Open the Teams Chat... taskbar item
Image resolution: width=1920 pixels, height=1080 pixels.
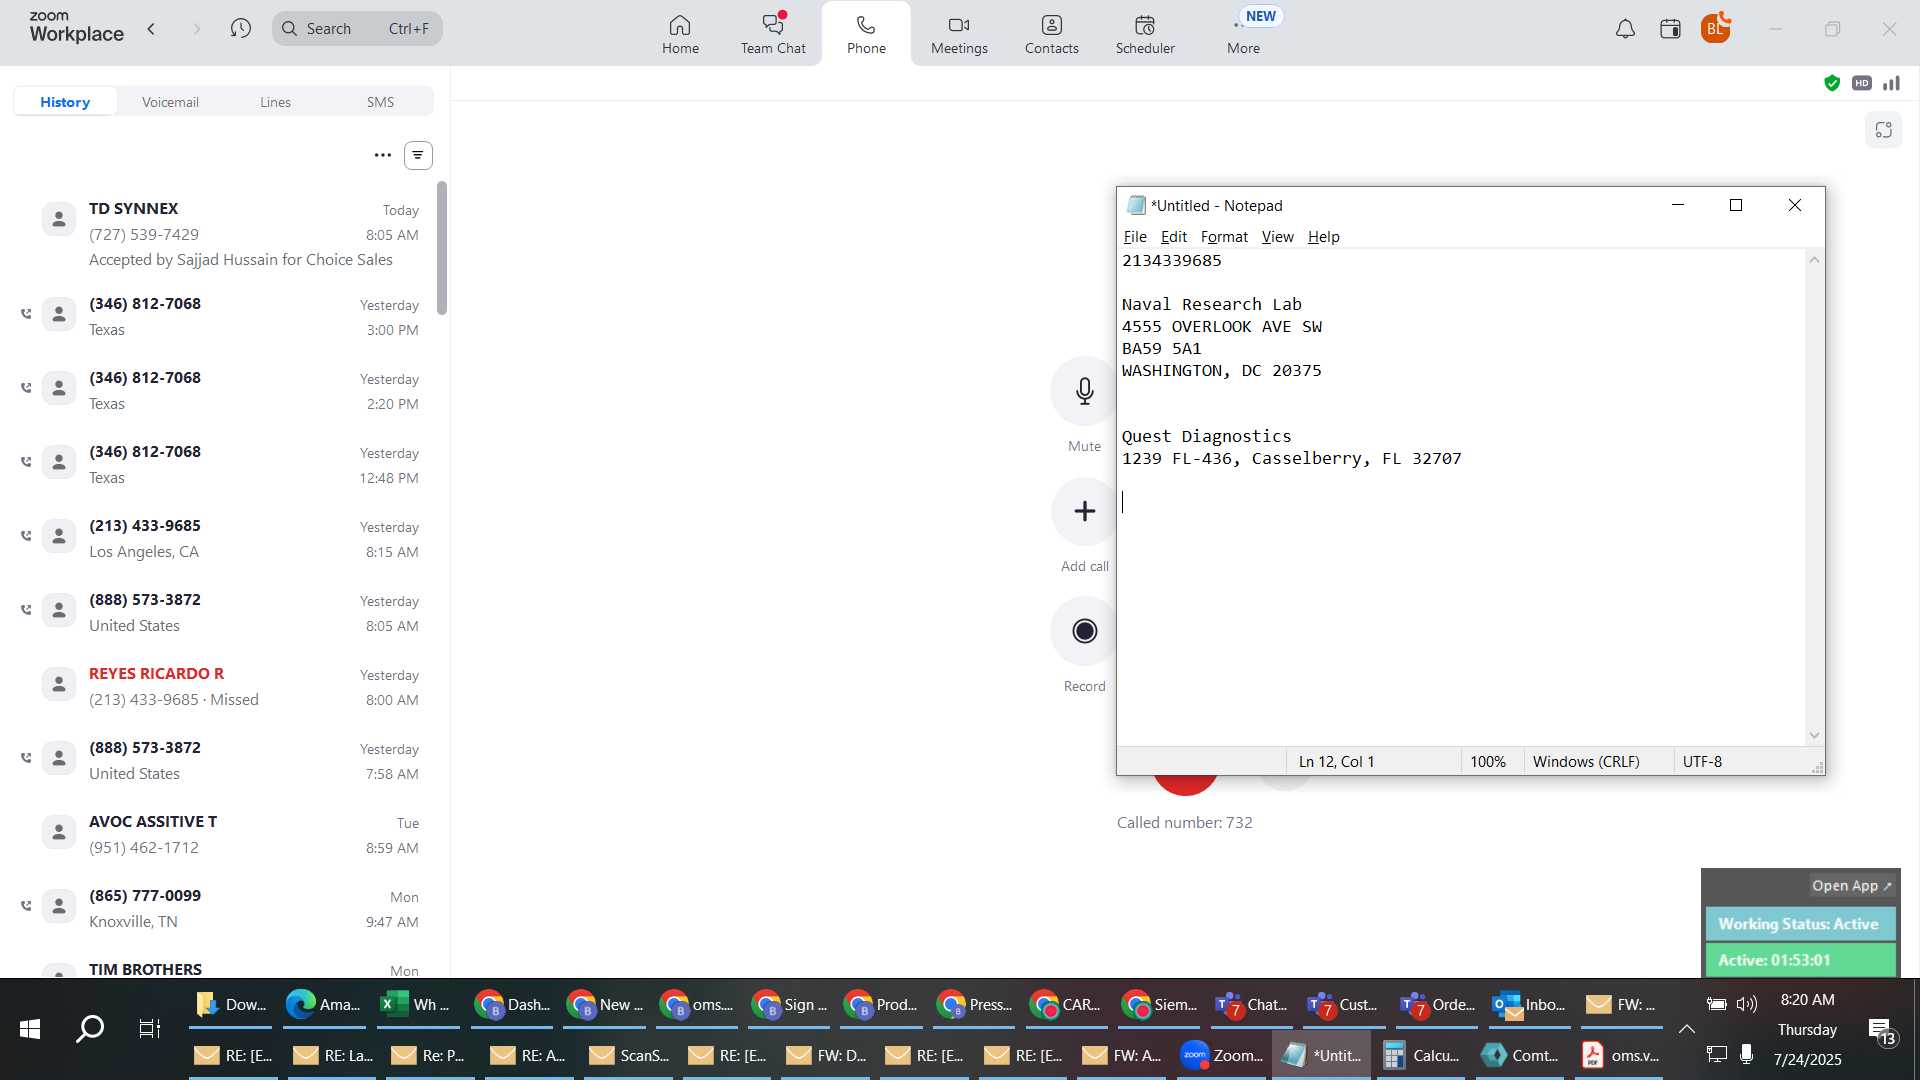click(x=1251, y=1005)
